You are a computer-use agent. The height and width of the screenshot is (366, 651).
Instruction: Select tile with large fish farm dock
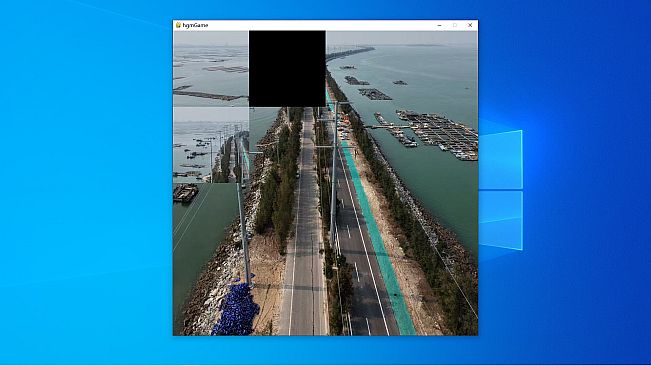point(440,145)
